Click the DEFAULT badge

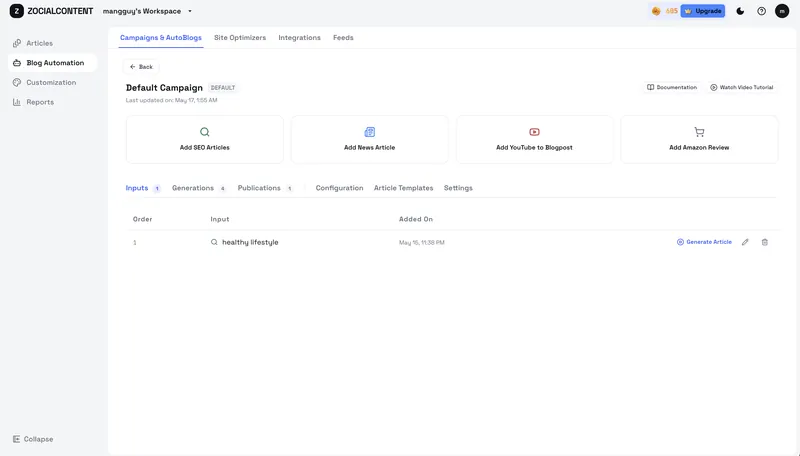[223, 88]
